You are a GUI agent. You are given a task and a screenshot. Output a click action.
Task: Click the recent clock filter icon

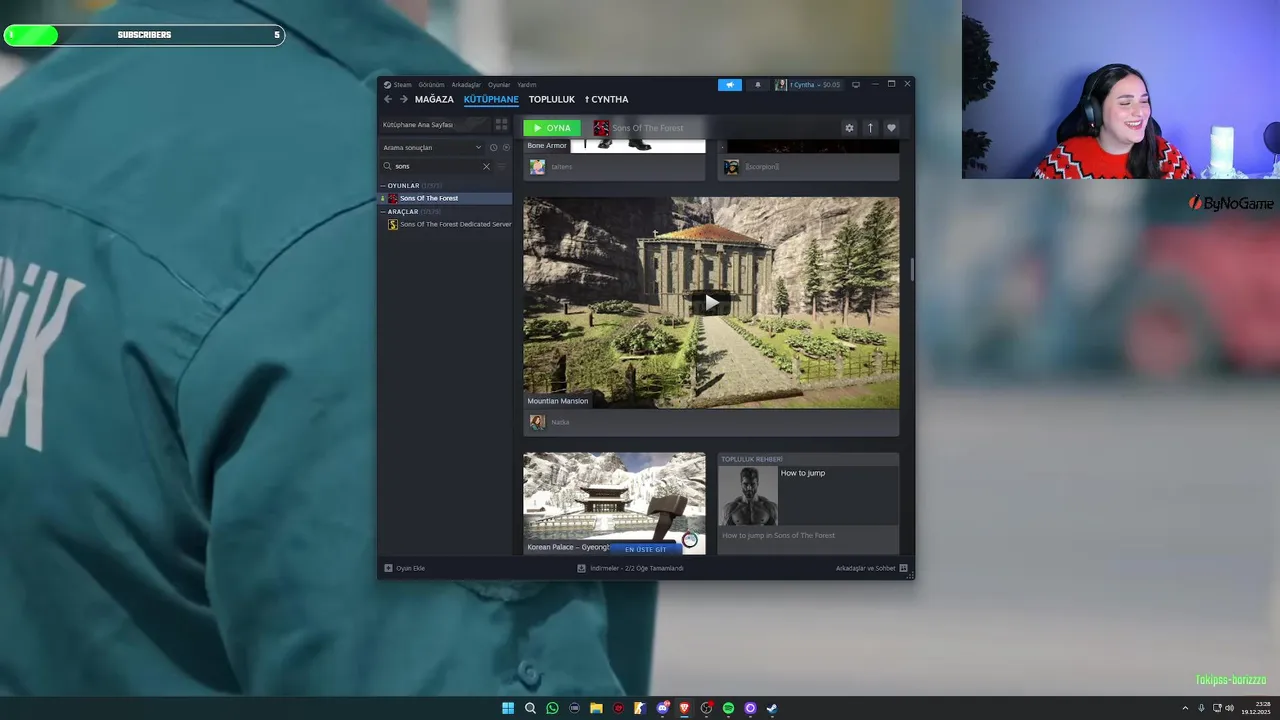(493, 147)
